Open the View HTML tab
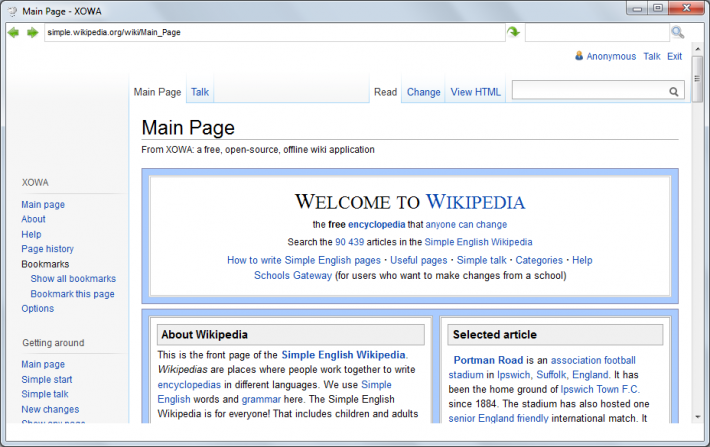The image size is (710, 447). 475,92
